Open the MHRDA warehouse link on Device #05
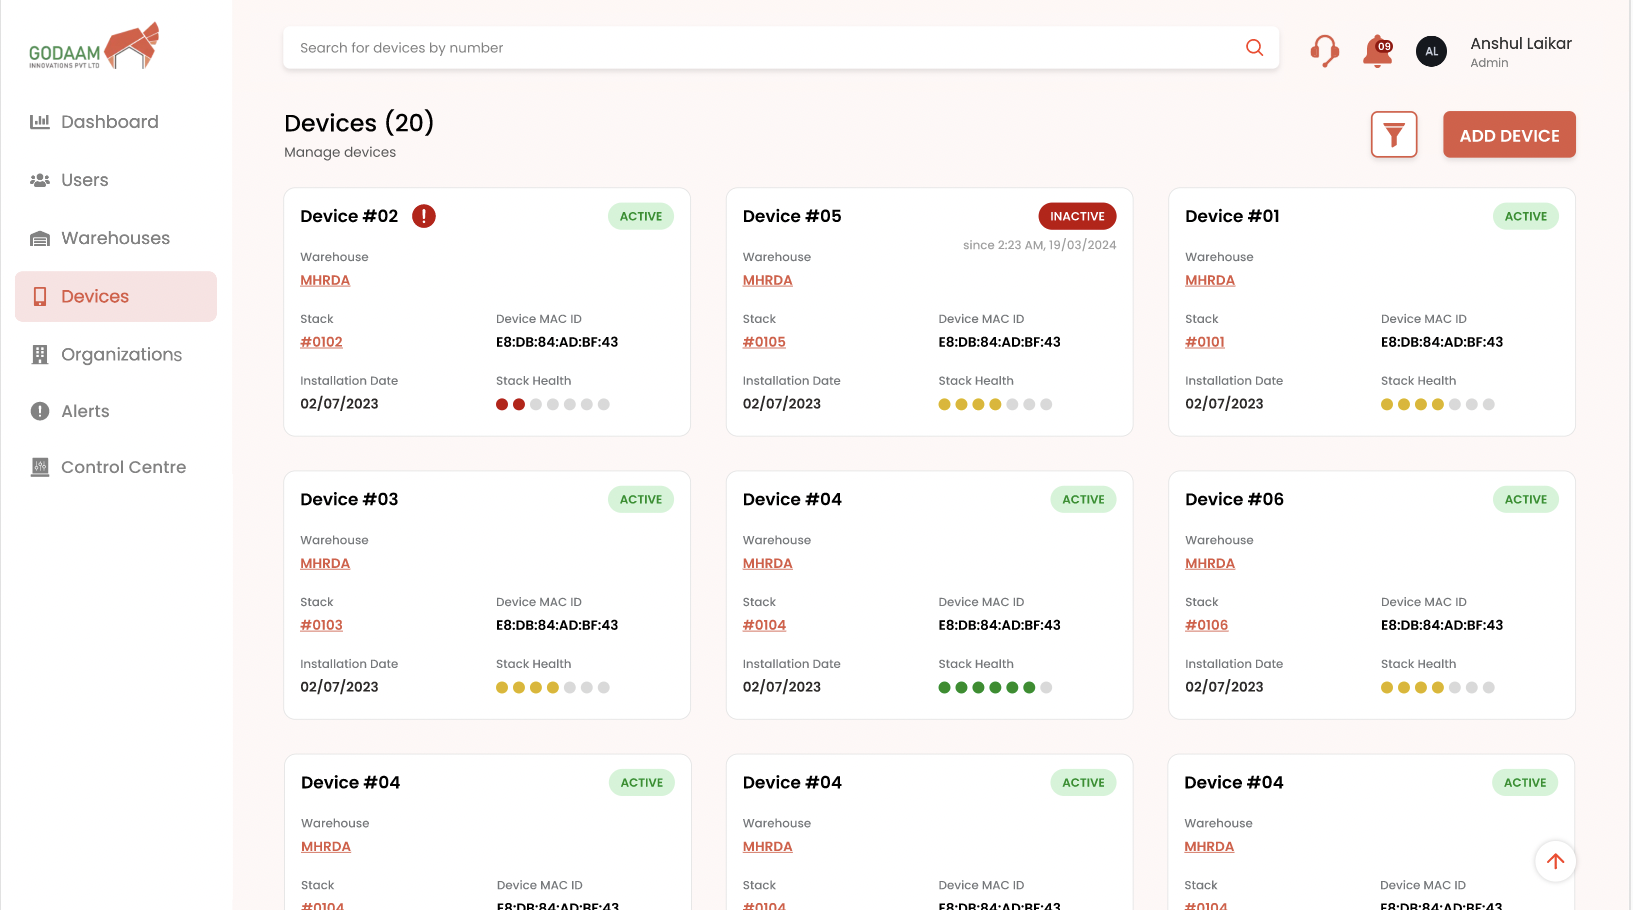The image size is (1633, 910). pyautogui.click(x=767, y=280)
